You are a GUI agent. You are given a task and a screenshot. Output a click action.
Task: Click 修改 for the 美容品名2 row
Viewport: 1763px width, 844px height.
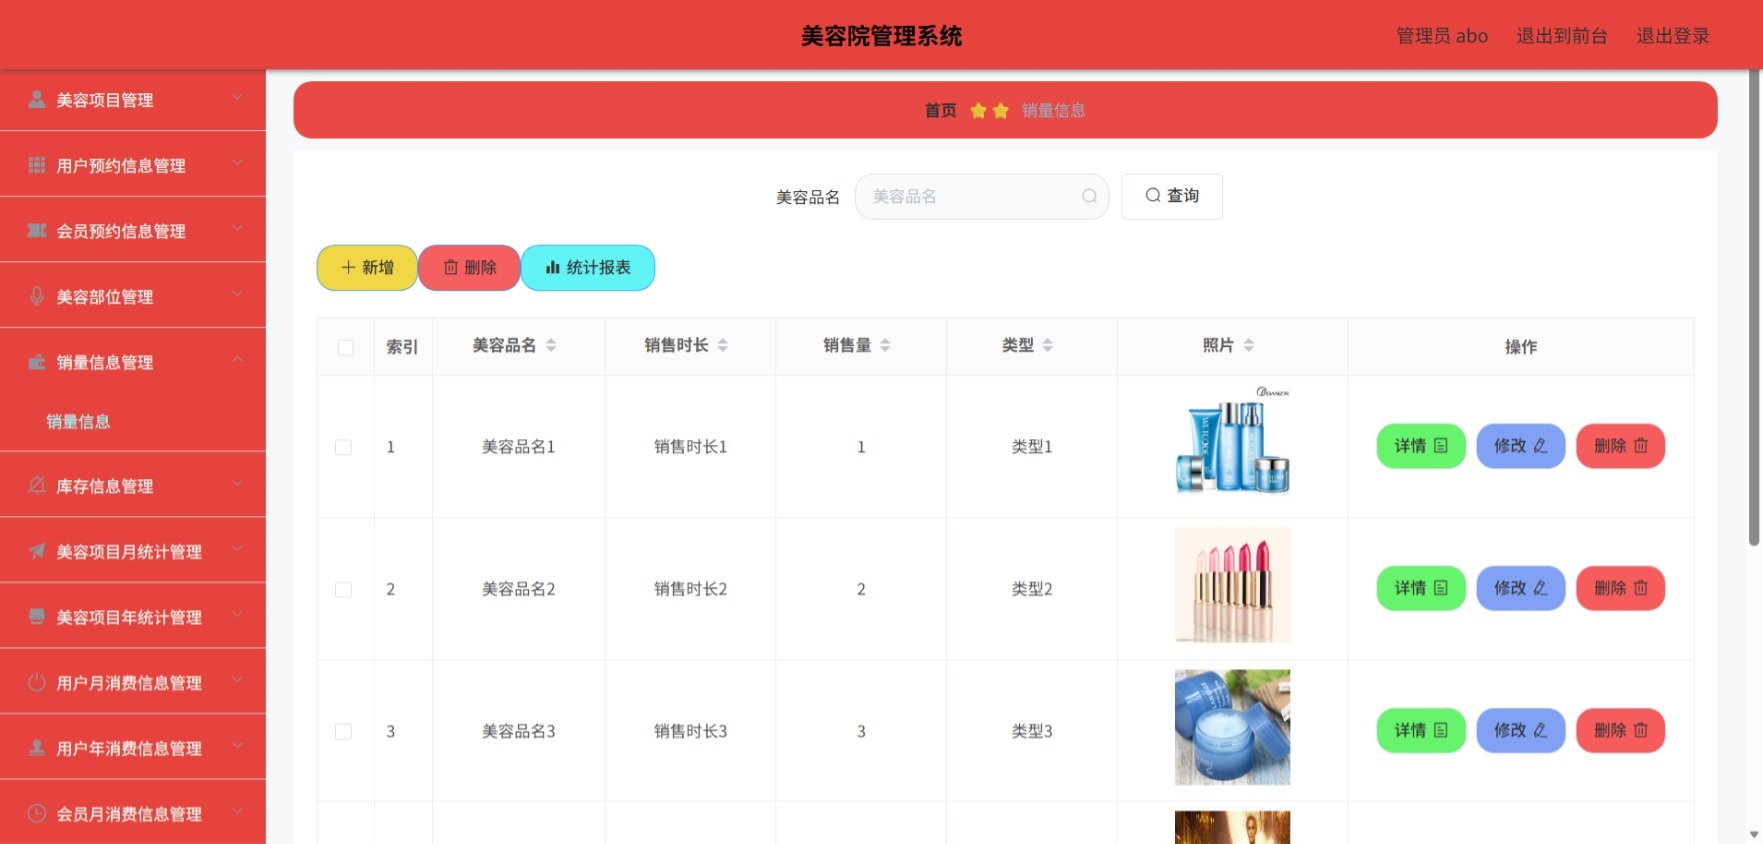1521,588
